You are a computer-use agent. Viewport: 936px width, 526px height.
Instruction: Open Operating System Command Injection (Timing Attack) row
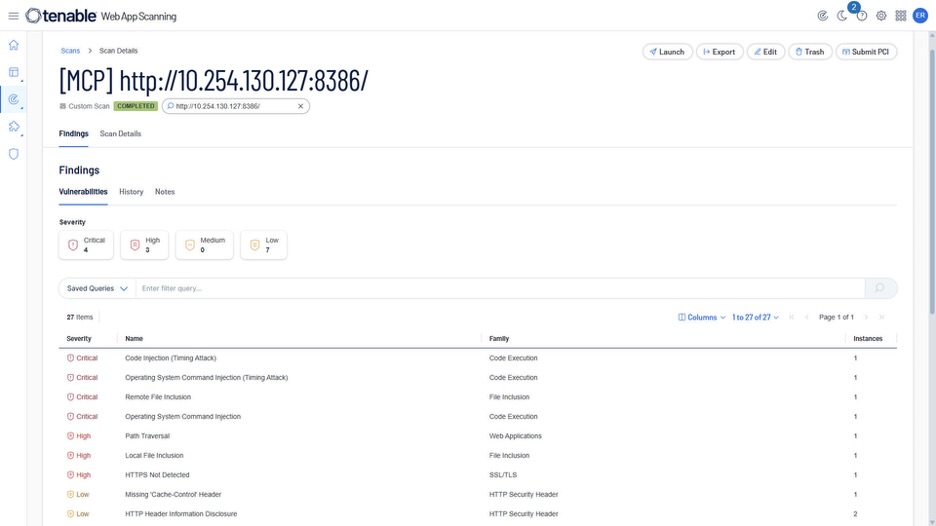[478, 377]
